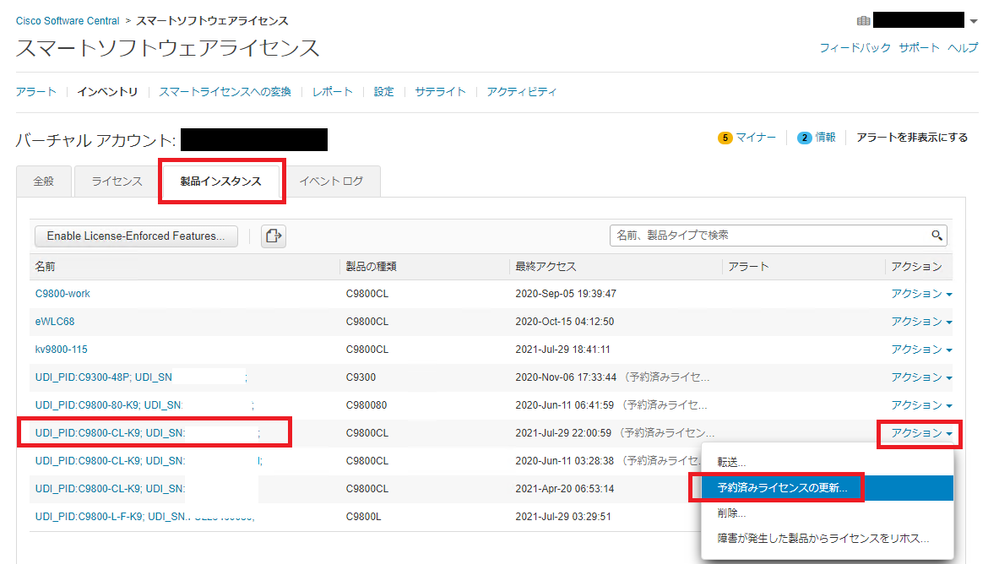Open the ヘルプ link
Image resolution: width=999 pixels, height=564 pixels.
point(962,48)
